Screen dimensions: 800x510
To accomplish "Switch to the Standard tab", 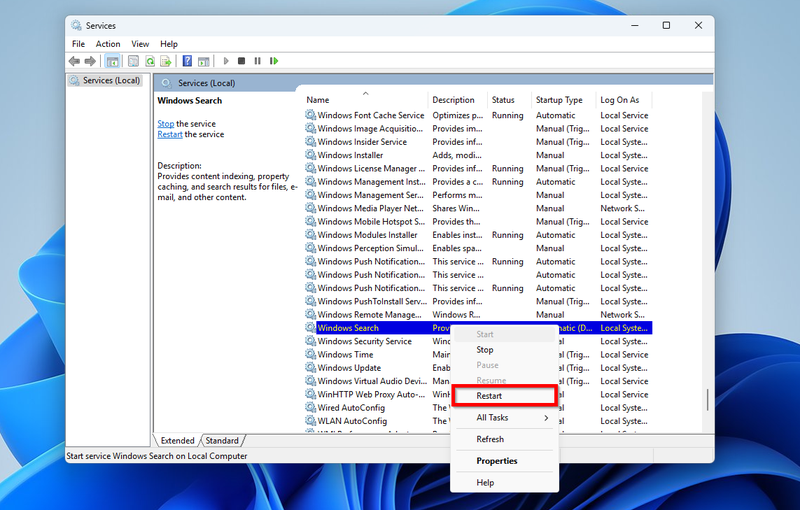I will (x=222, y=441).
